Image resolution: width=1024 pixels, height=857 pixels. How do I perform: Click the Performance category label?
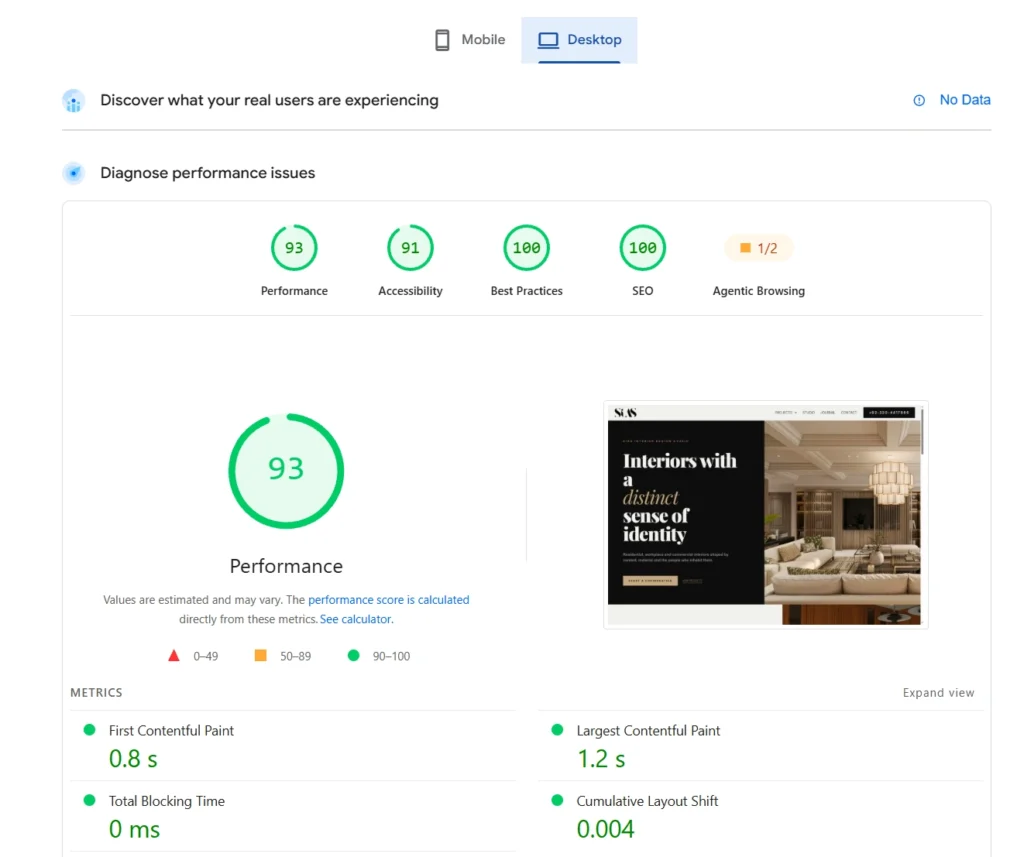pyautogui.click(x=294, y=291)
